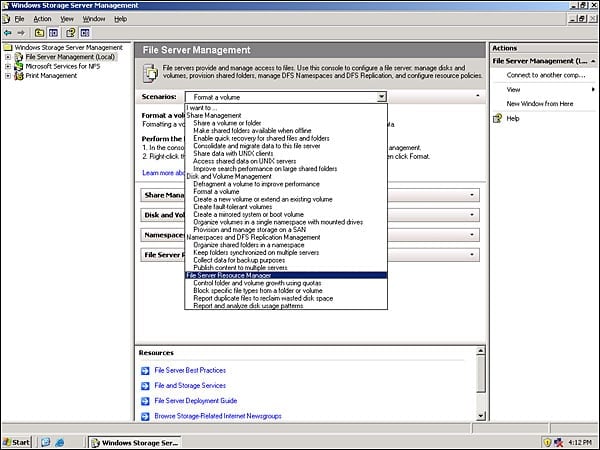Click arrow icon beside File Server Best Practices
Image resolution: width=600 pixels, height=450 pixels.
click(145, 370)
